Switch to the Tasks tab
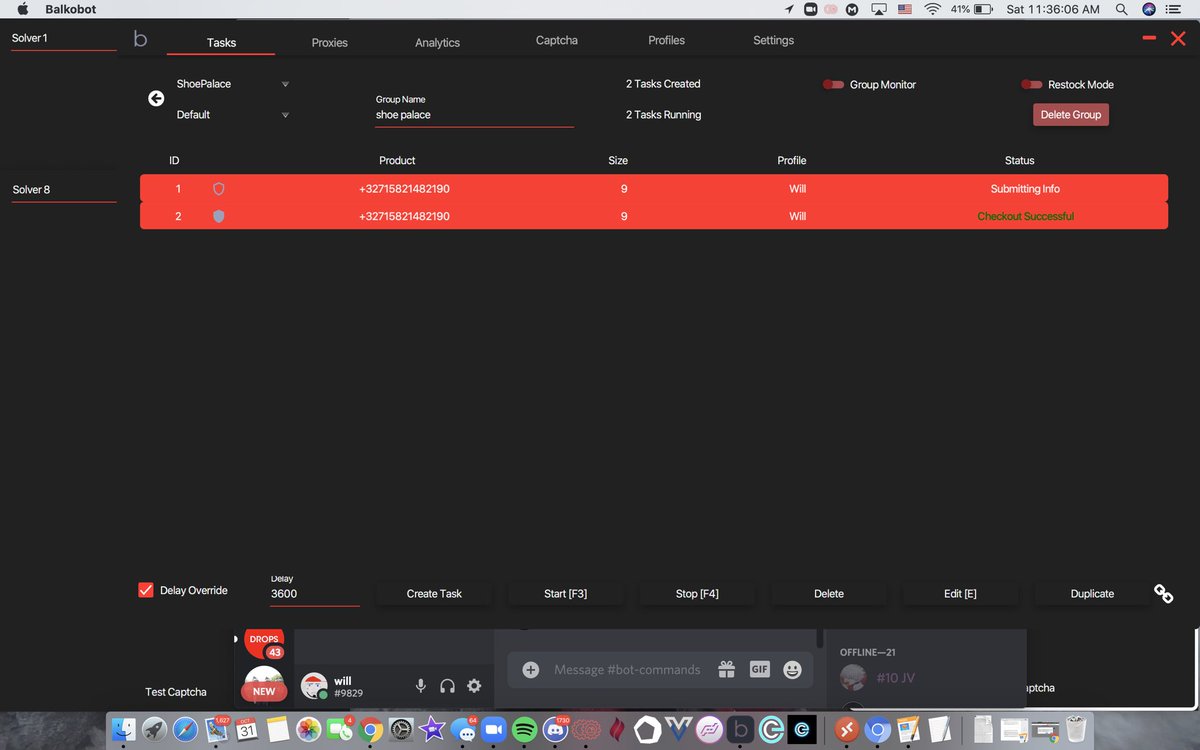 [221, 43]
